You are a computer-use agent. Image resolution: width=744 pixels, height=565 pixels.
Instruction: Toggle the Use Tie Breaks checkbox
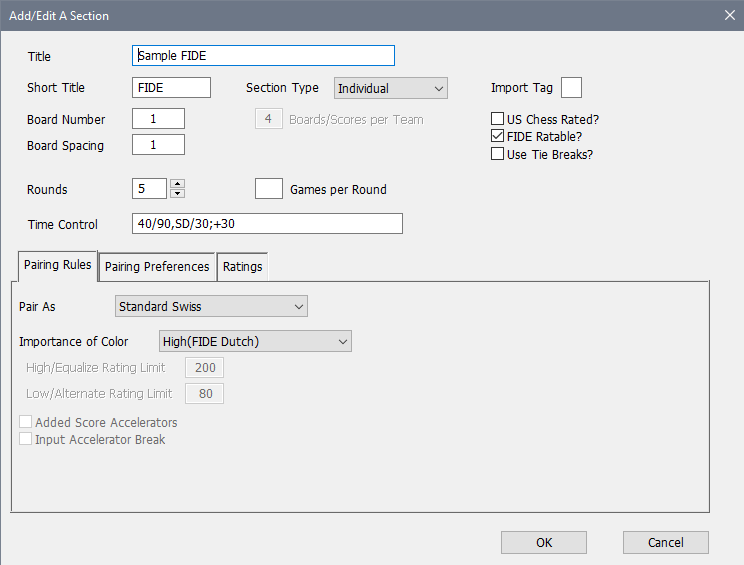[x=498, y=154]
